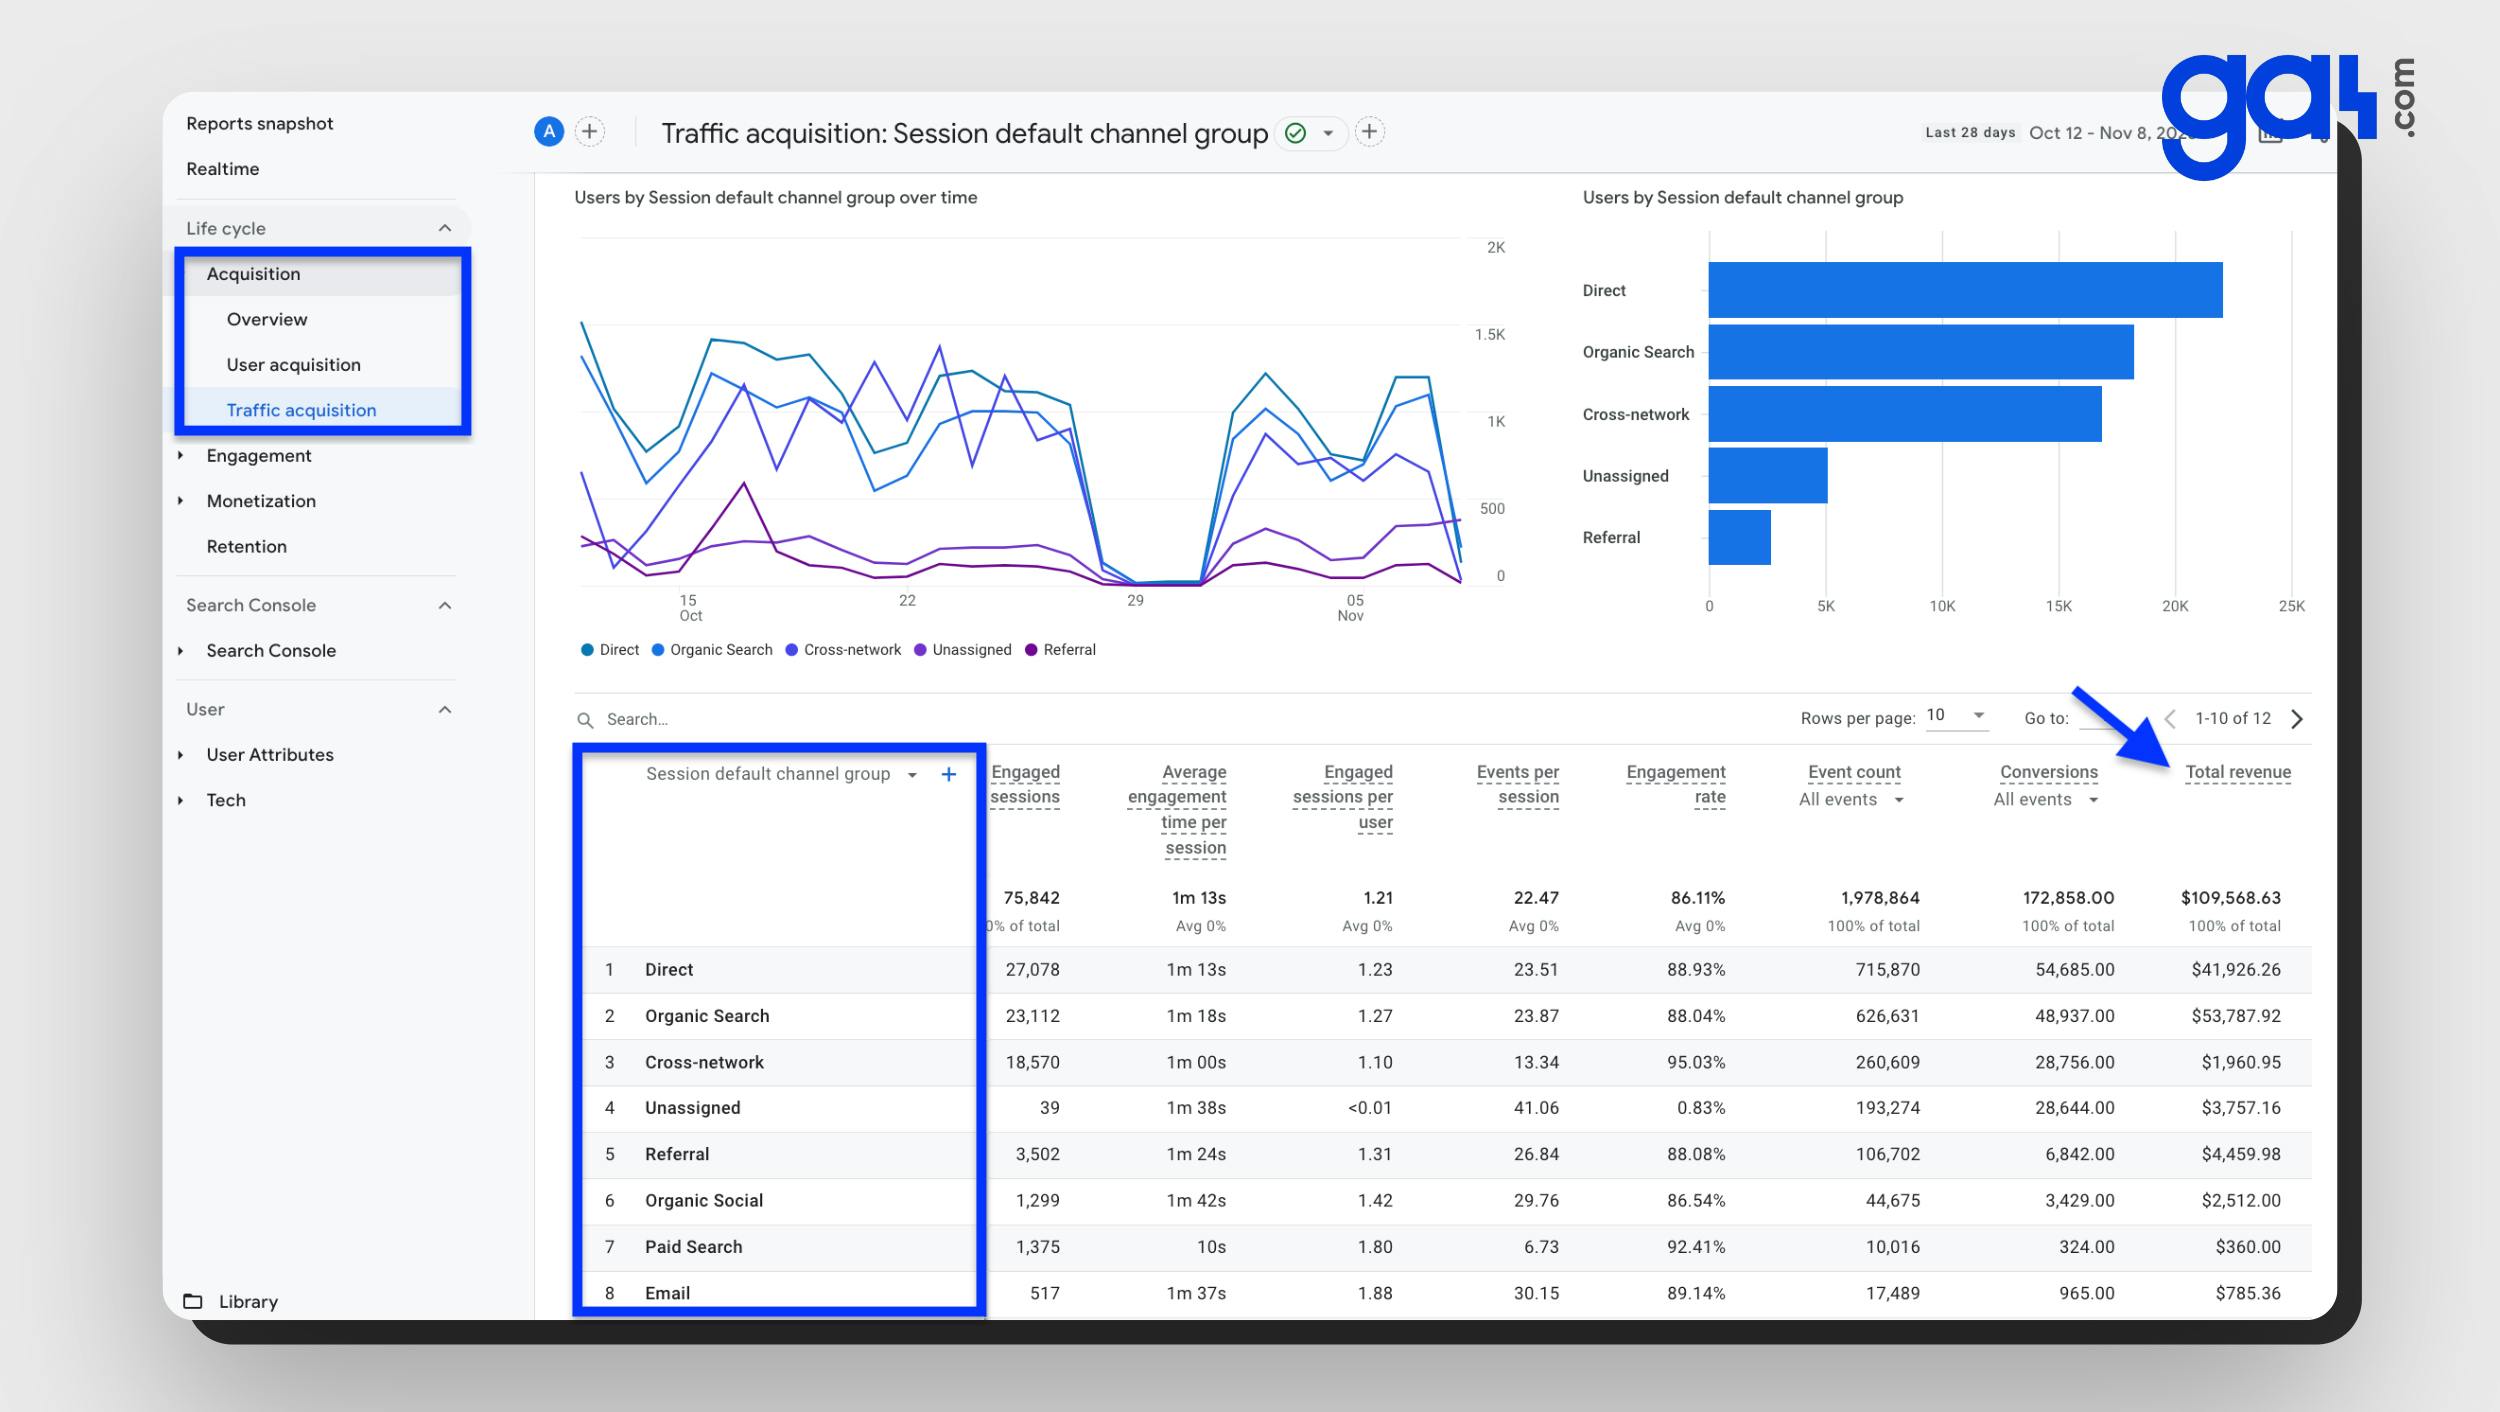Click the Organic Search bar in the bar chart
Viewport: 2500px width, 1412px height.
click(1921, 352)
